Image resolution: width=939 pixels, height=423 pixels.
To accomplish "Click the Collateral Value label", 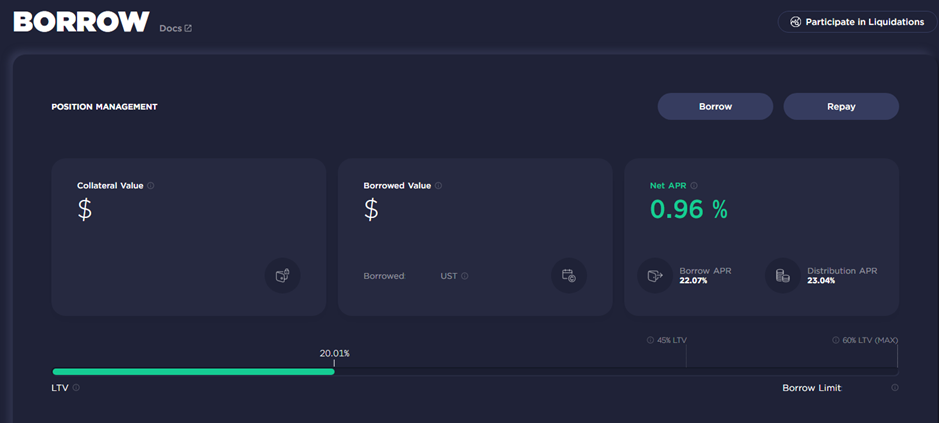I will tap(110, 186).
